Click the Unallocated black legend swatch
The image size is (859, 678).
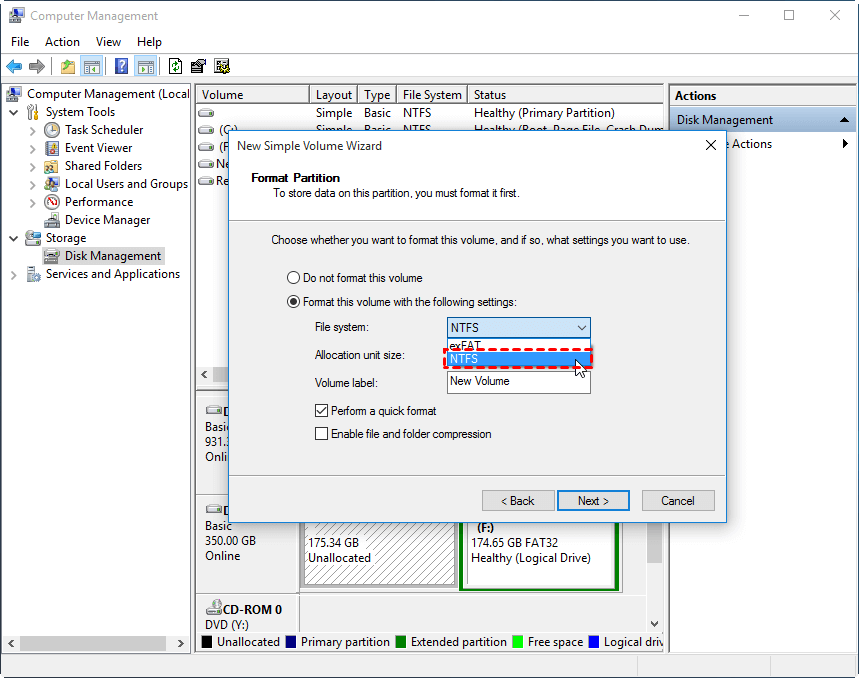(x=207, y=641)
